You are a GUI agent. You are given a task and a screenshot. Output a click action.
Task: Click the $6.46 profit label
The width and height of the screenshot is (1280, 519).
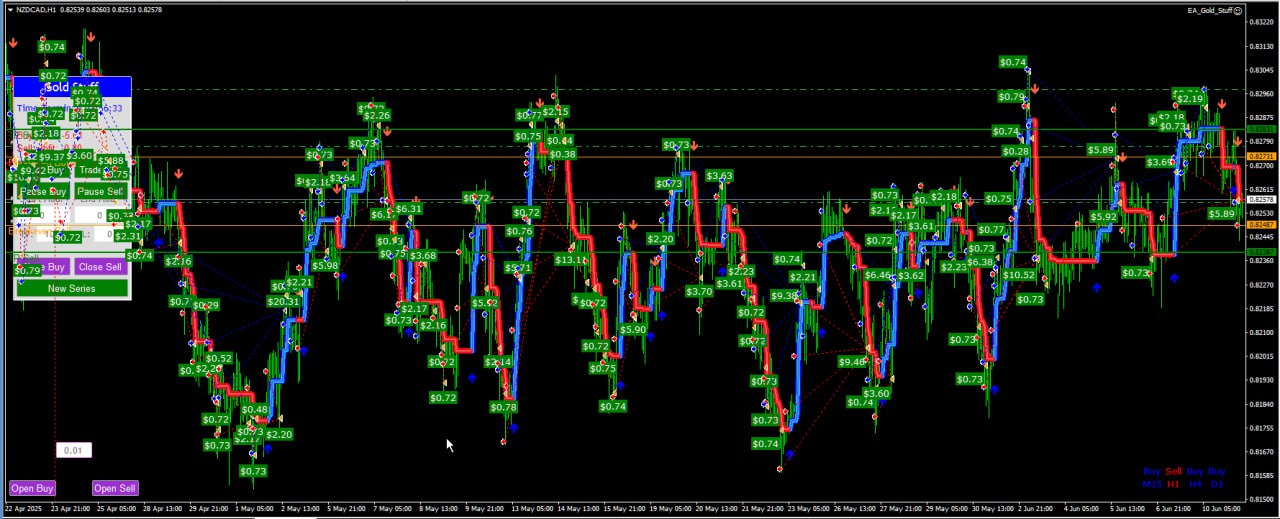point(877,275)
